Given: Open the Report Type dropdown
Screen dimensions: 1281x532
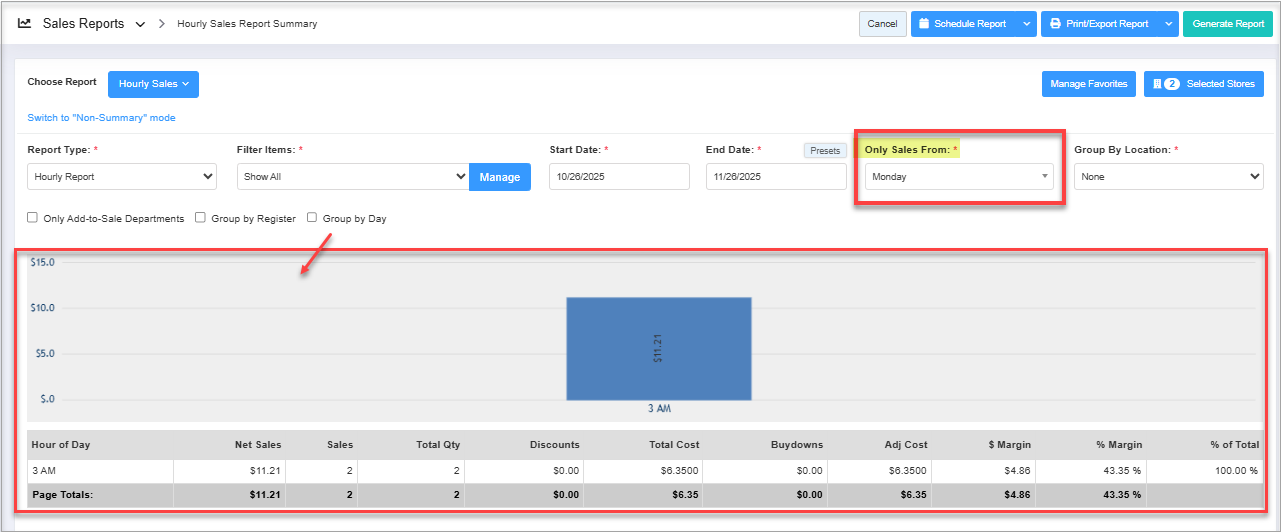Looking at the screenshot, I should pyautogui.click(x=122, y=177).
